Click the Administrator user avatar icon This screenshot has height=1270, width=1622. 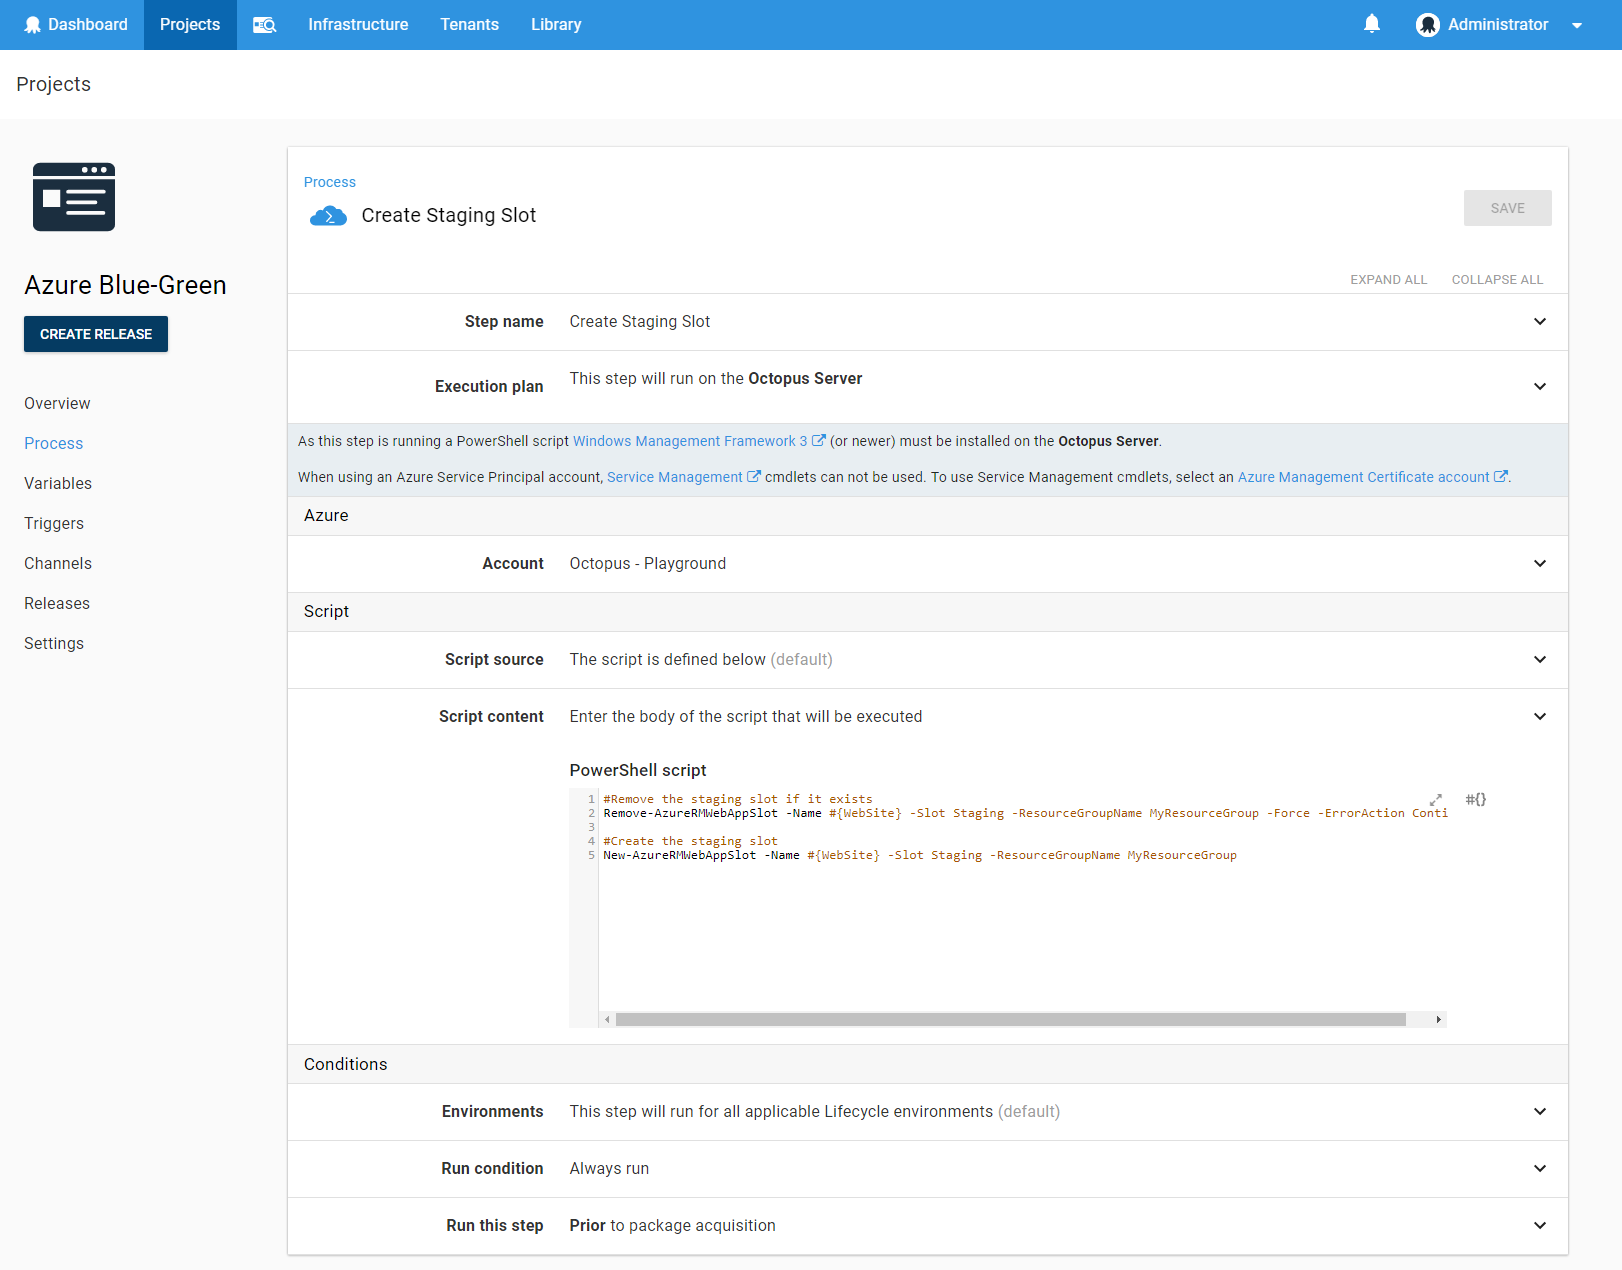click(1427, 25)
